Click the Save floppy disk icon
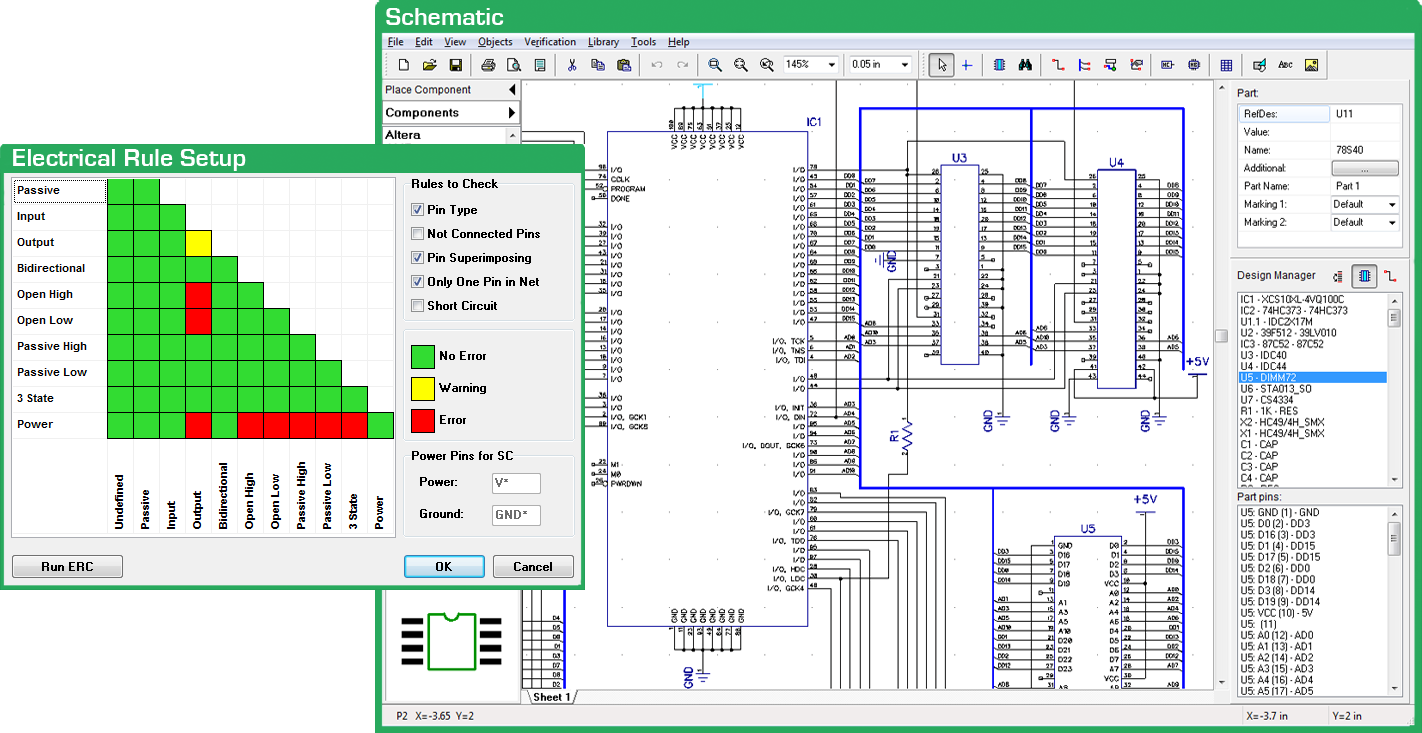Image resolution: width=1422 pixels, height=733 pixels. (x=455, y=65)
